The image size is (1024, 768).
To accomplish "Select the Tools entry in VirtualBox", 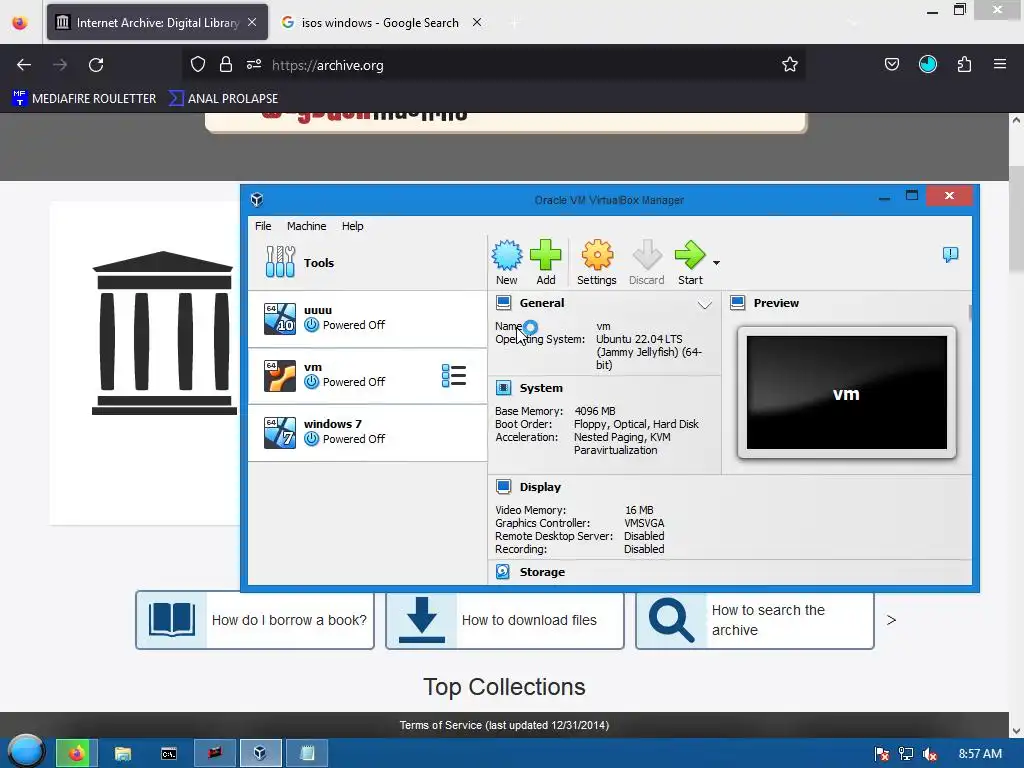I will coord(368,263).
